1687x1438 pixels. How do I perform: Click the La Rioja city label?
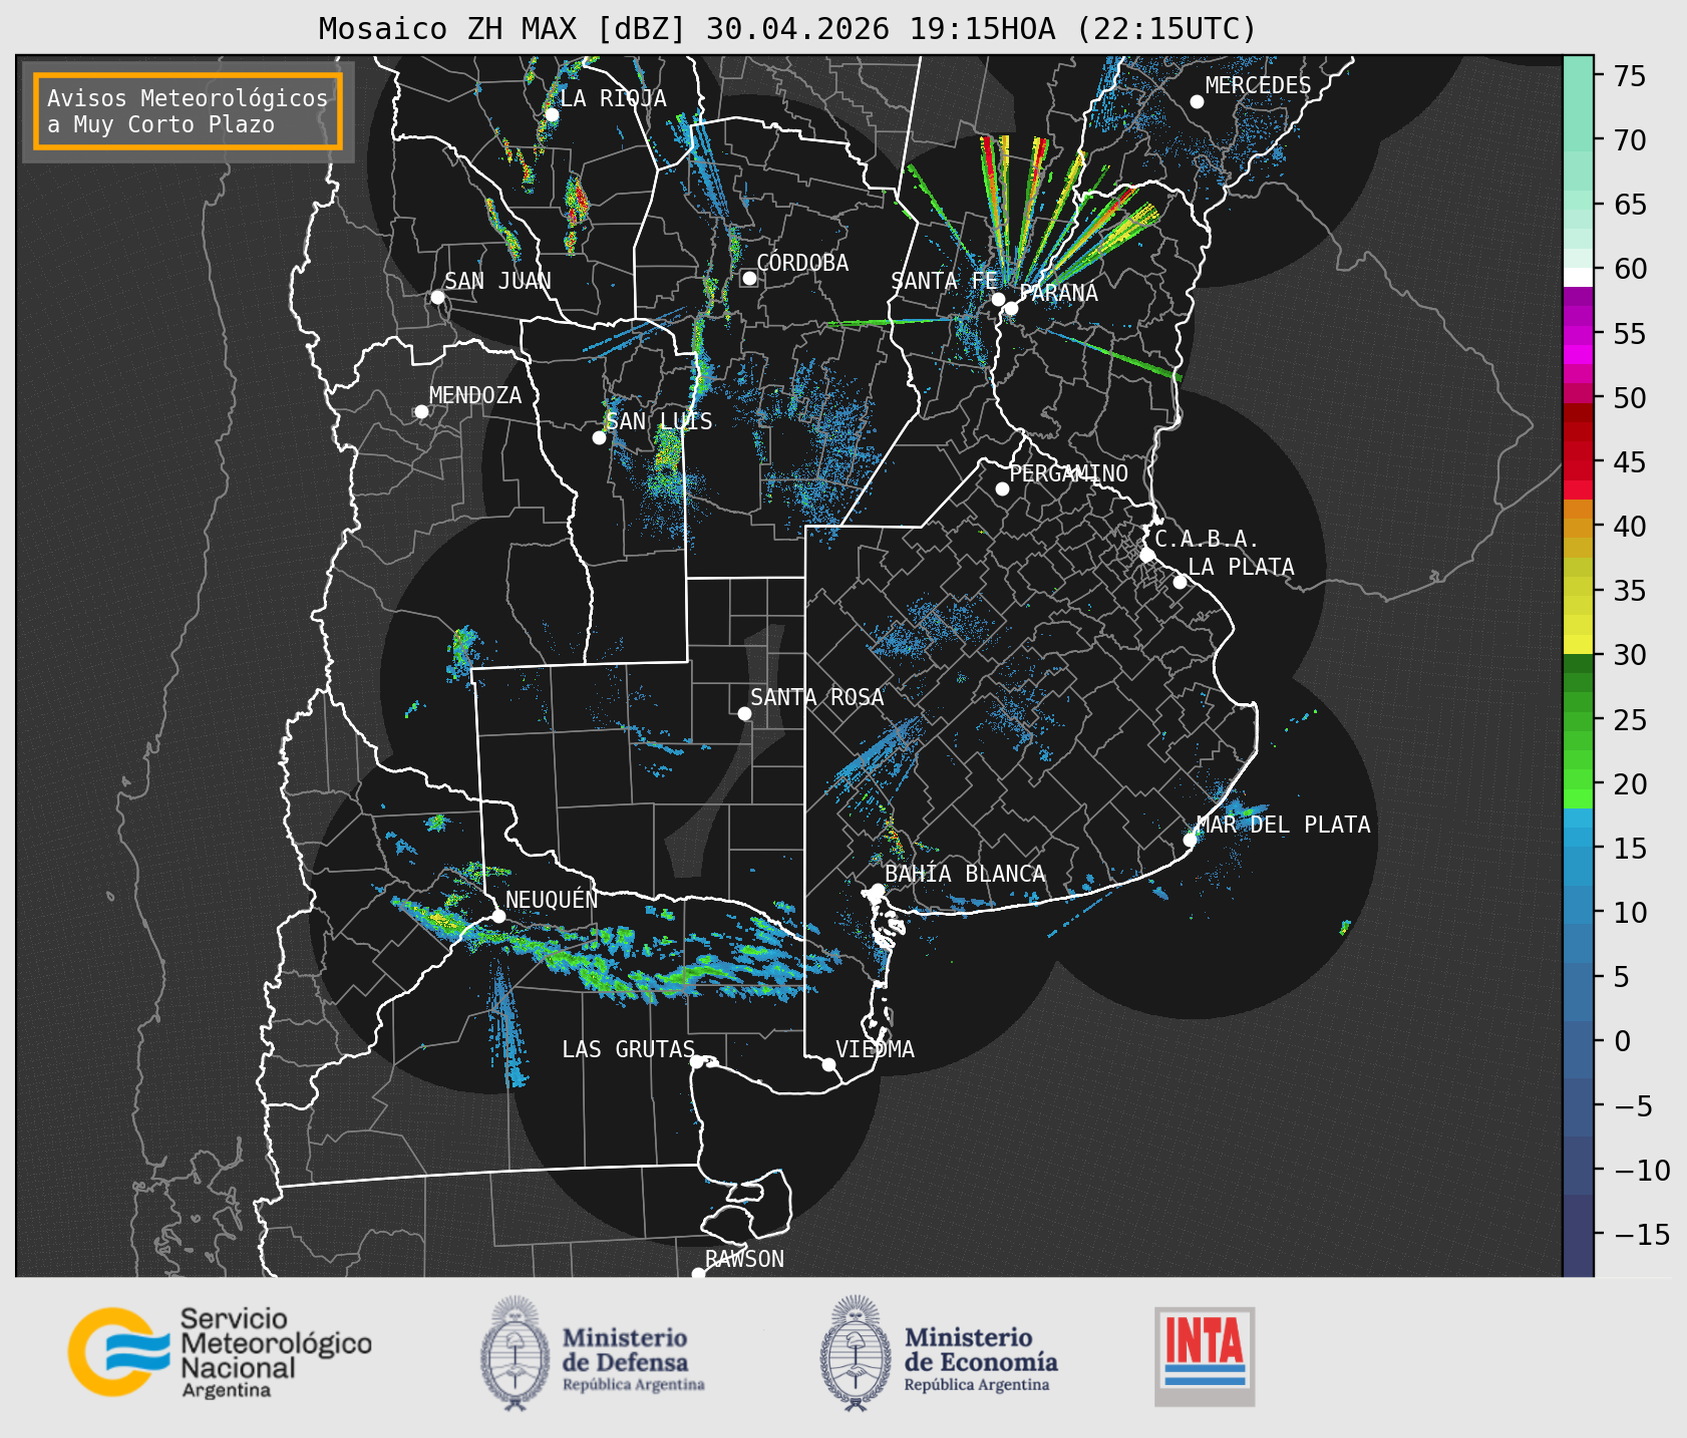click(x=613, y=98)
